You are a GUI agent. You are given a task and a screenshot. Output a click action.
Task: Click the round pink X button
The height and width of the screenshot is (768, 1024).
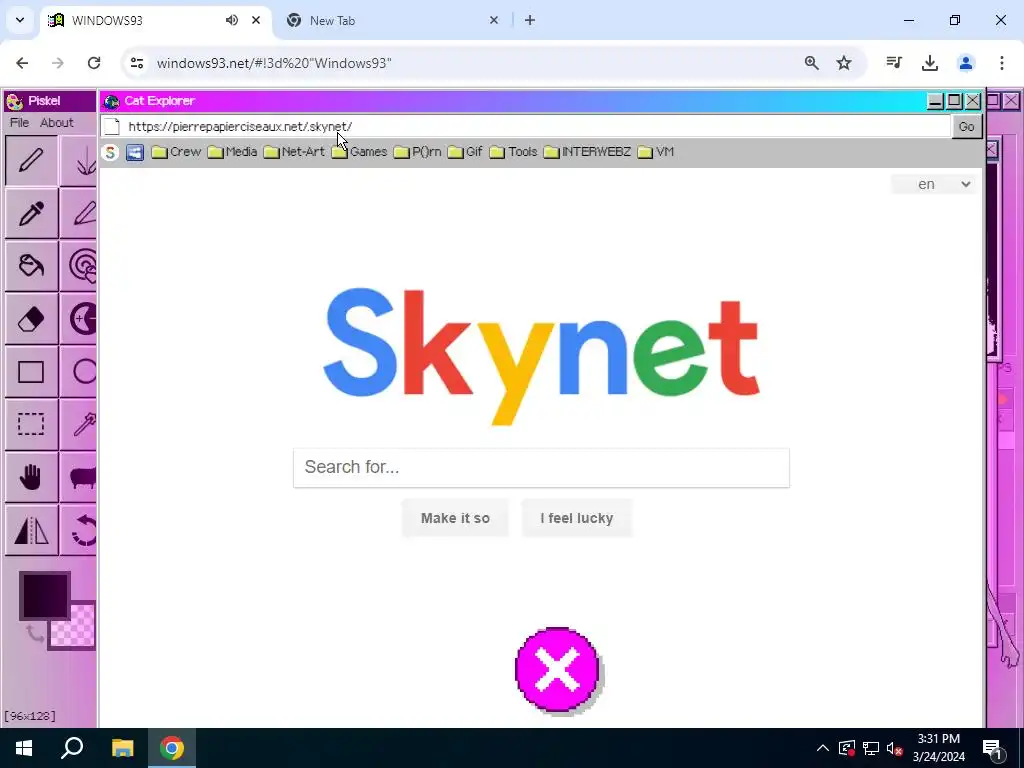[x=557, y=669]
